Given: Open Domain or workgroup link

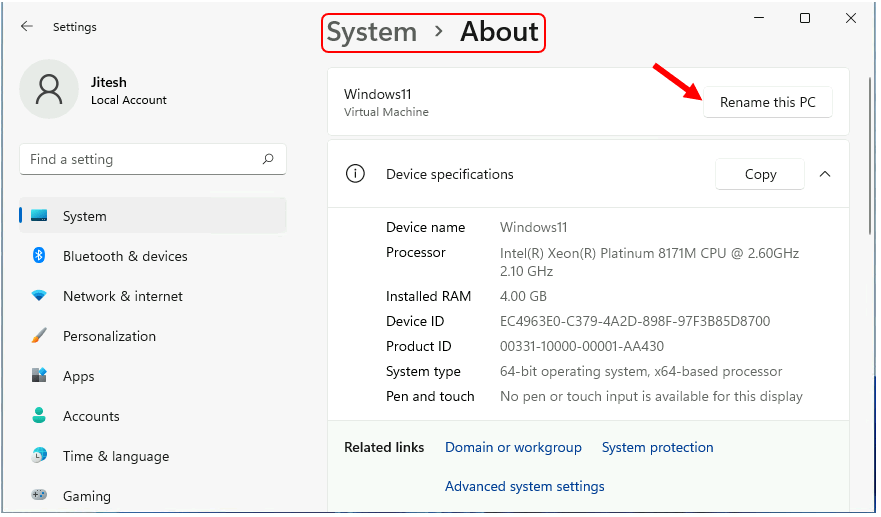Looking at the screenshot, I should 513,447.
